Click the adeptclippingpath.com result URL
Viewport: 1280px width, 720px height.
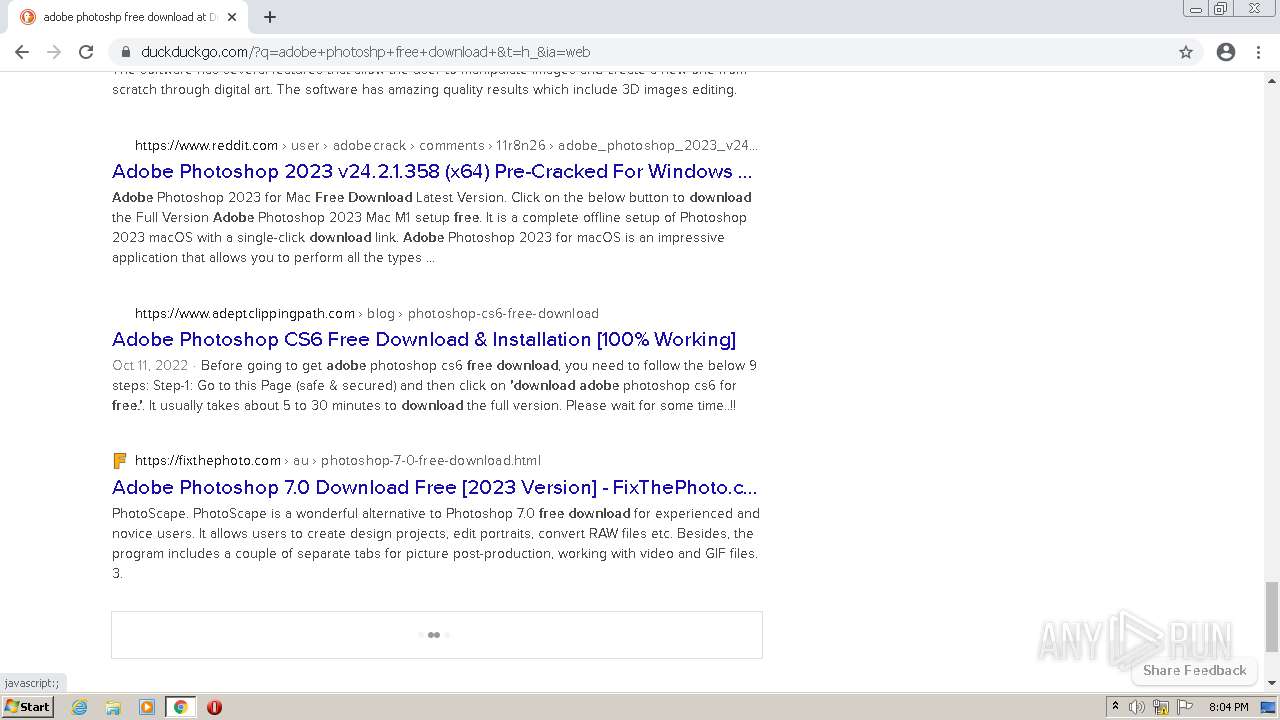click(367, 313)
